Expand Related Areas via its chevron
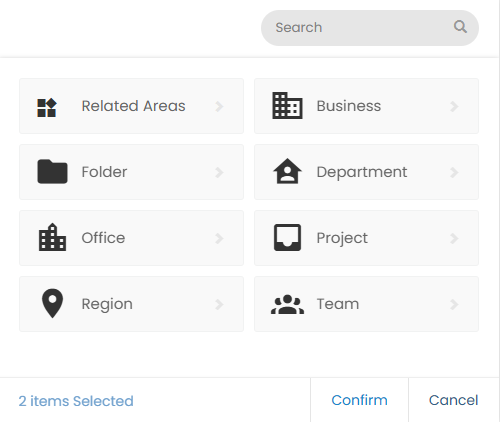Viewport: 500px width, 422px height. 219,106
